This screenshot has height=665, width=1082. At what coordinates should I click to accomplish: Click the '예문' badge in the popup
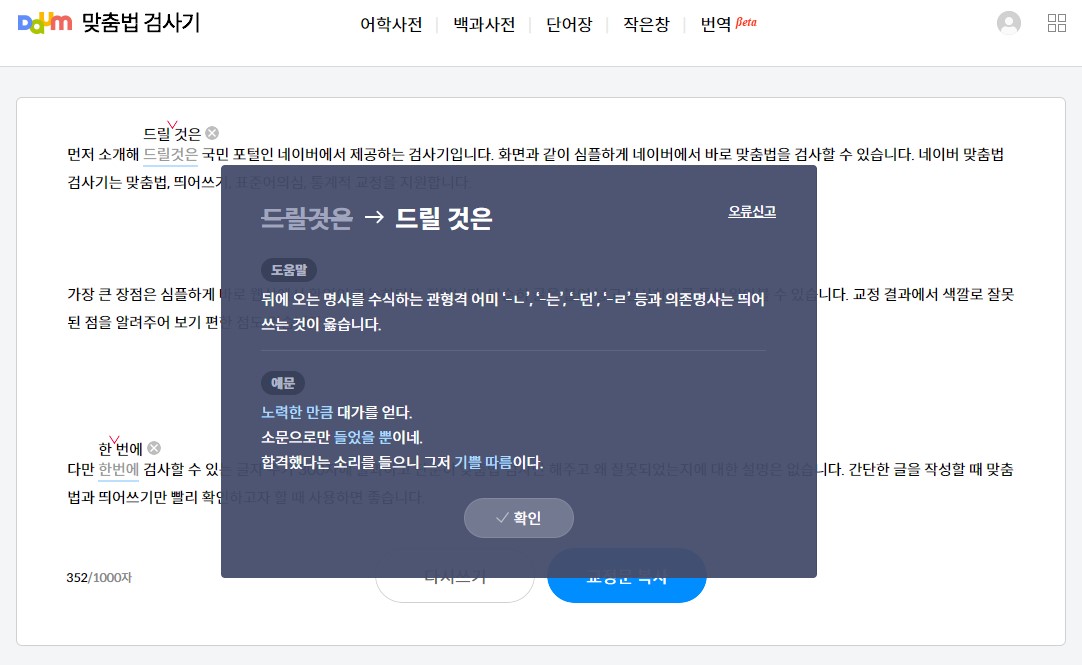point(281,383)
